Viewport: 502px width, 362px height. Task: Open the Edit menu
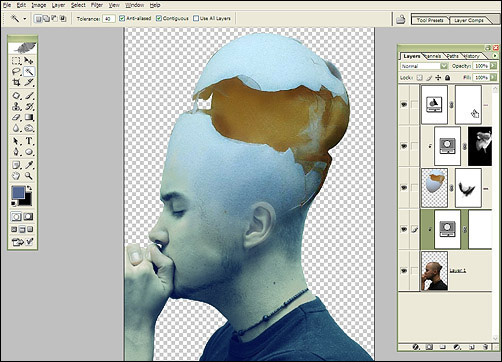(21, 5)
